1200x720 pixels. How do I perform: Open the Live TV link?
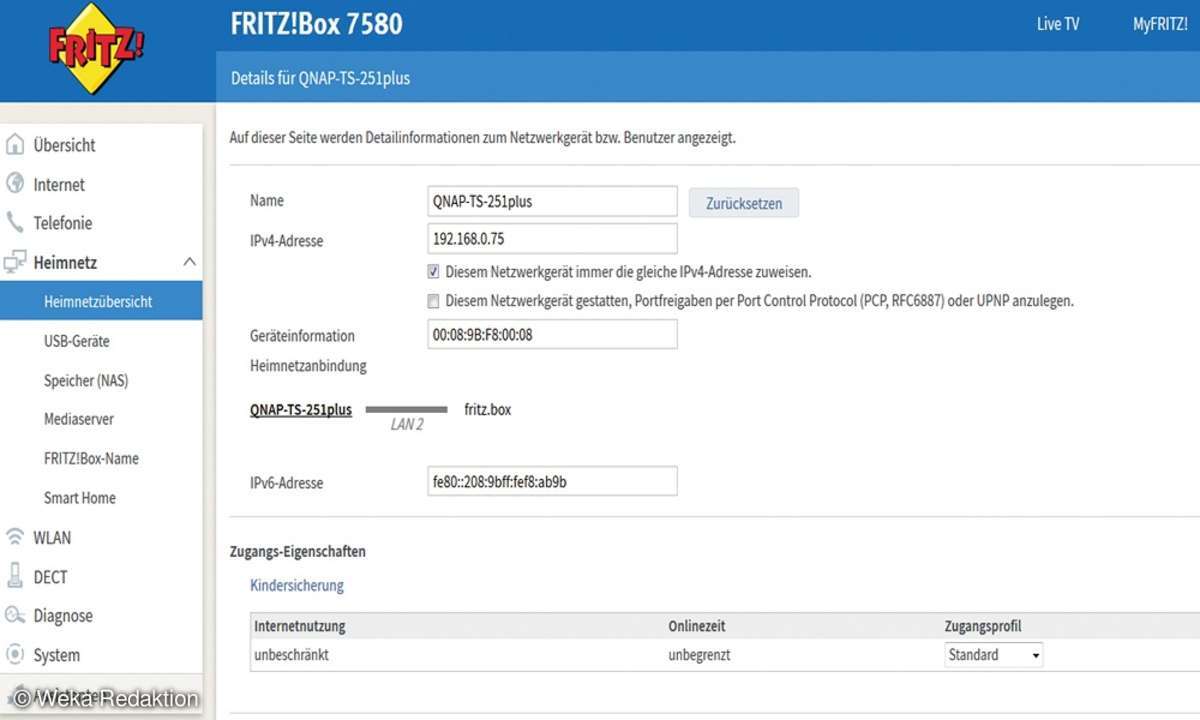pyautogui.click(x=1058, y=24)
